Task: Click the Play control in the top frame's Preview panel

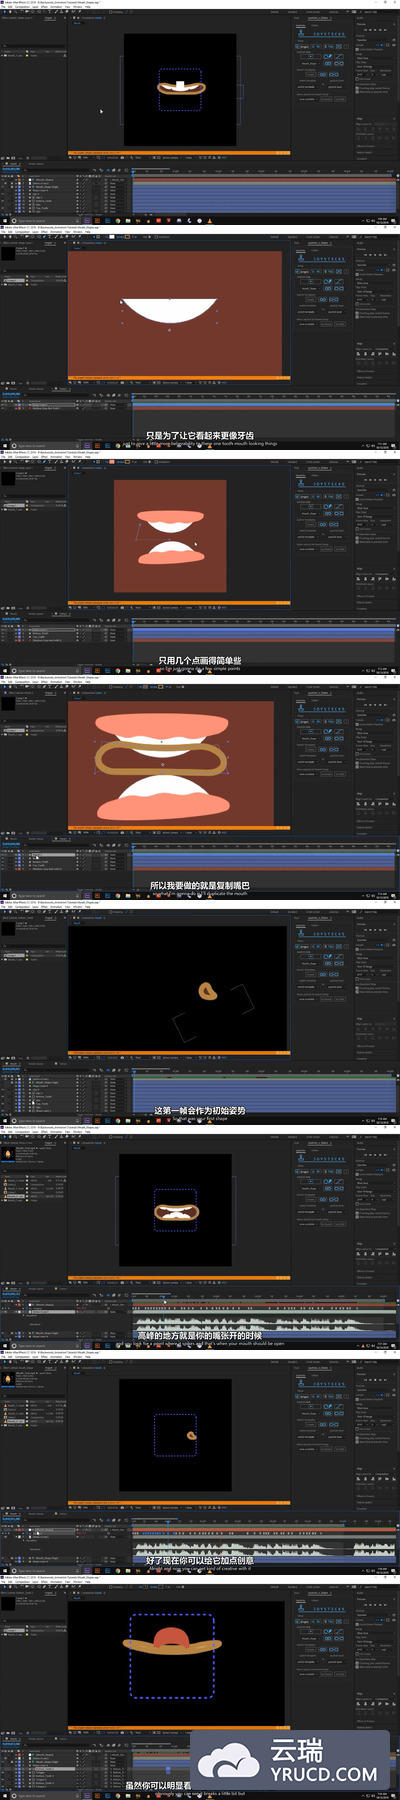Action: (x=374, y=30)
